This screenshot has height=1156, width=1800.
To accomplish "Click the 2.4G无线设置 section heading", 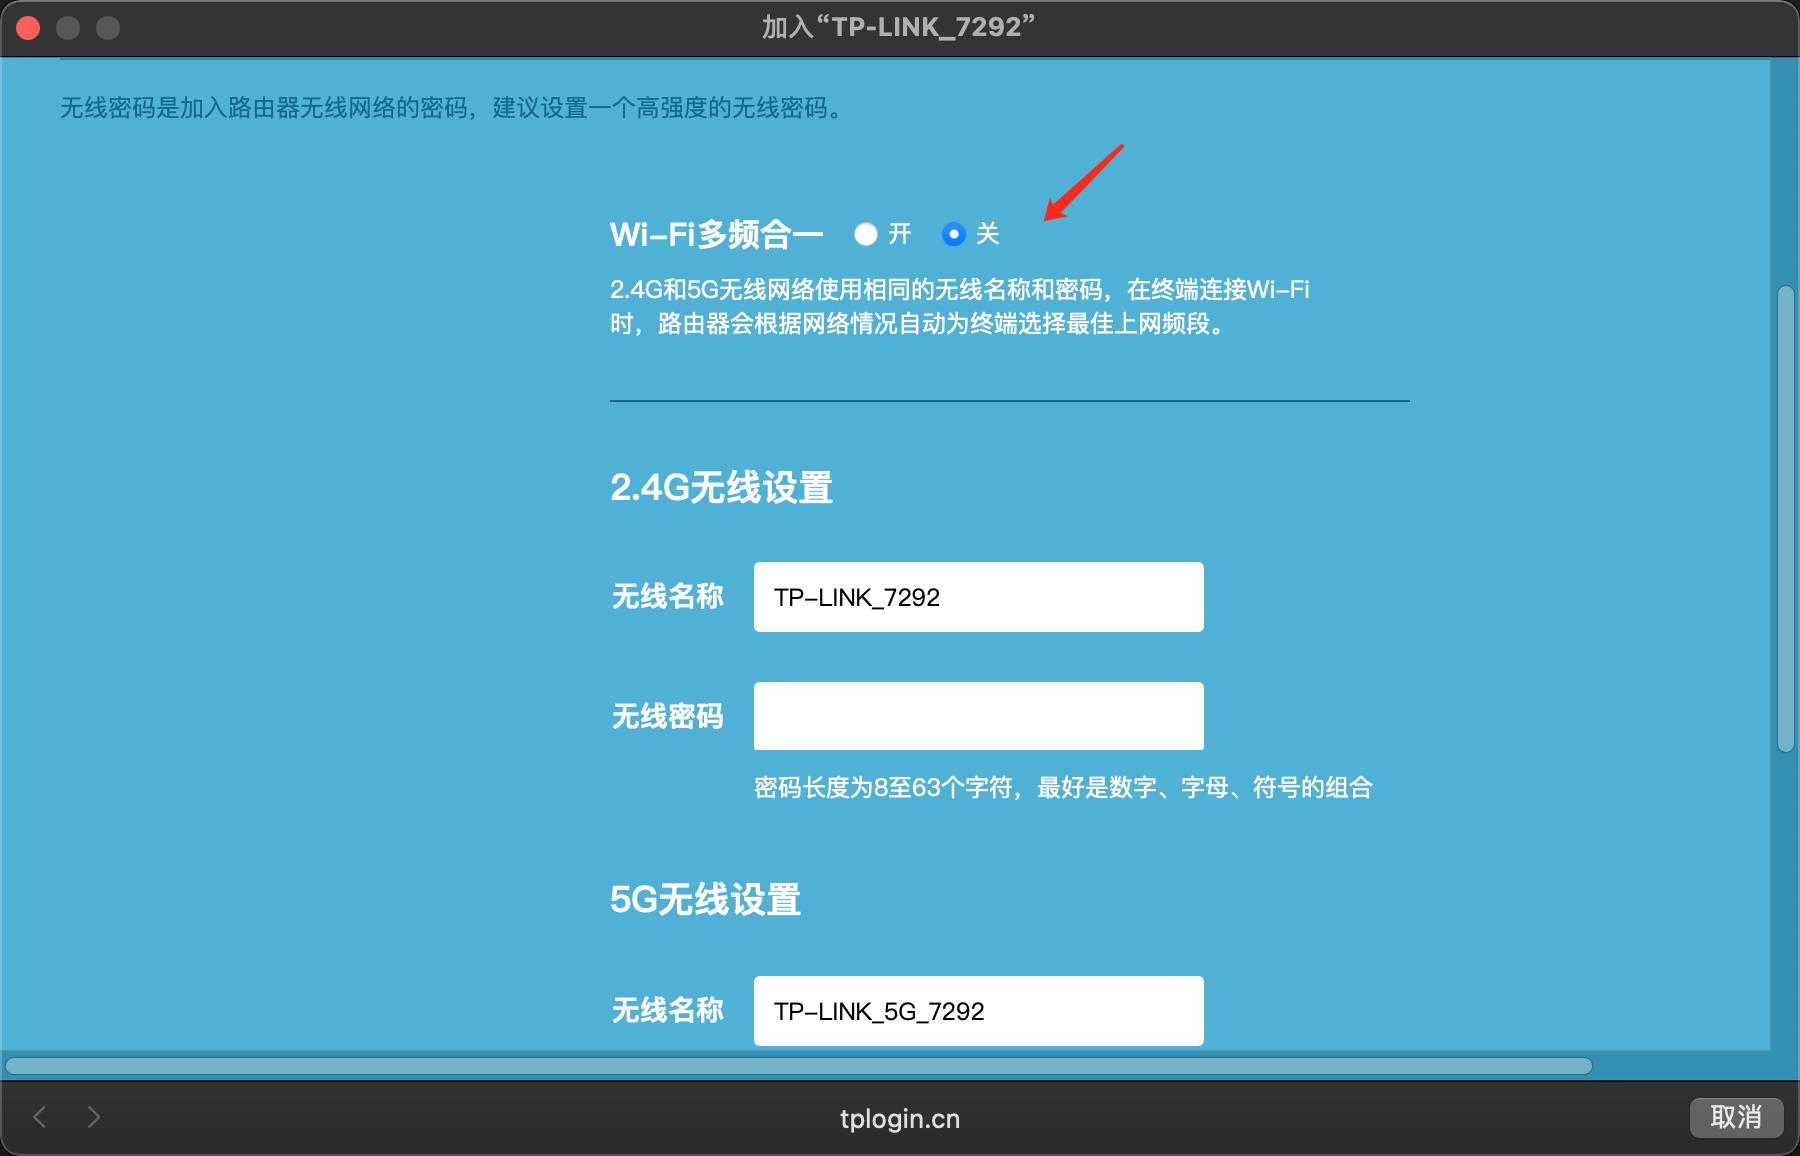I will click(722, 489).
